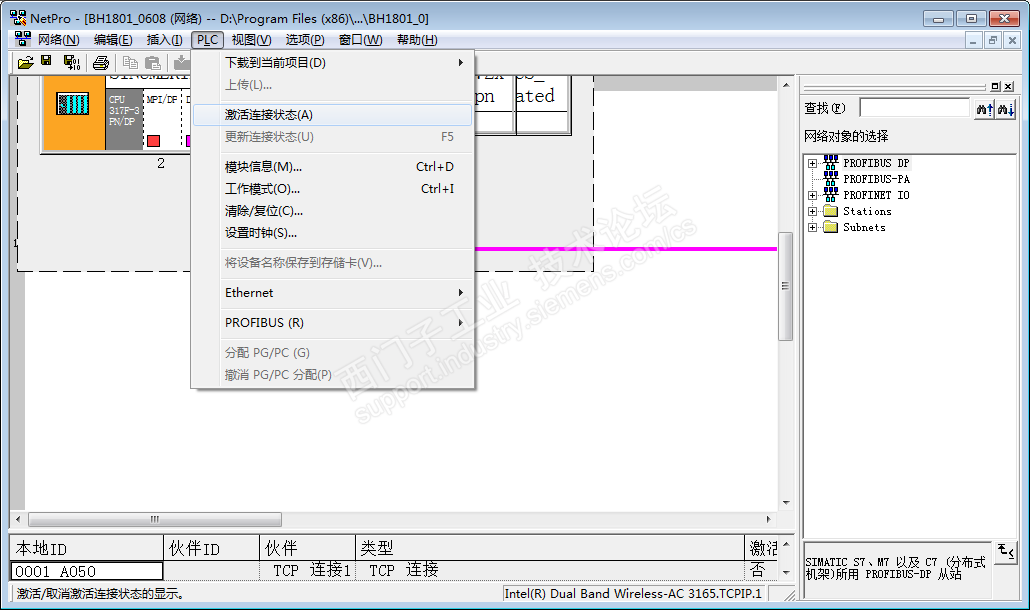Open the 窗口(W) menu
The image size is (1030, 610).
(x=361, y=40)
